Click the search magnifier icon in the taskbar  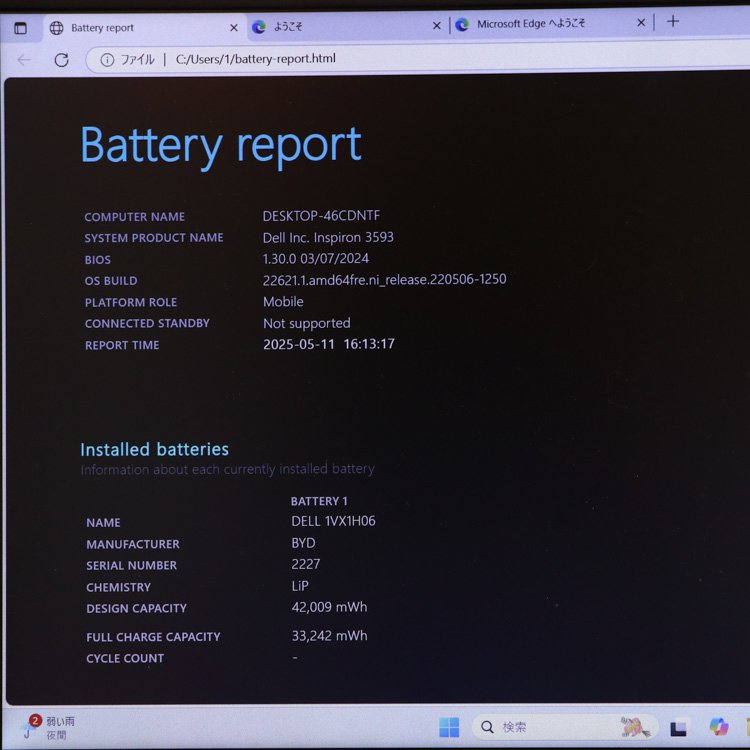(x=487, y=727)
